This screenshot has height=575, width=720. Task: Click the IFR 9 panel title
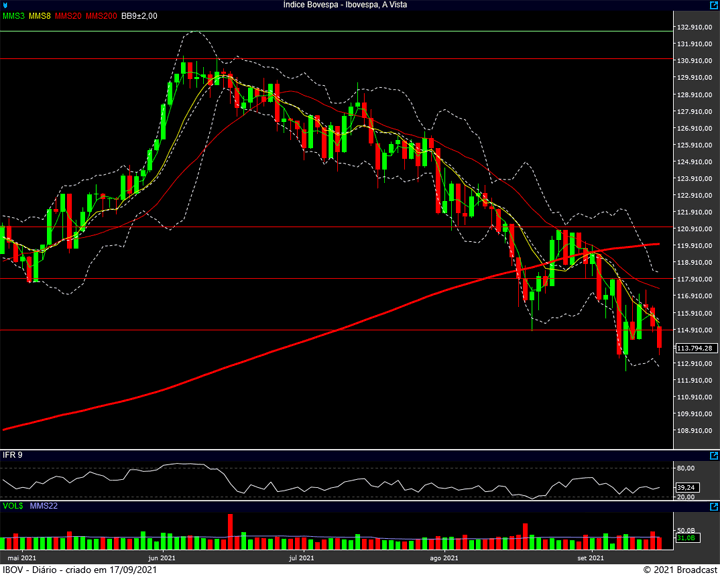pyautogui.click(x=12, y=455)
